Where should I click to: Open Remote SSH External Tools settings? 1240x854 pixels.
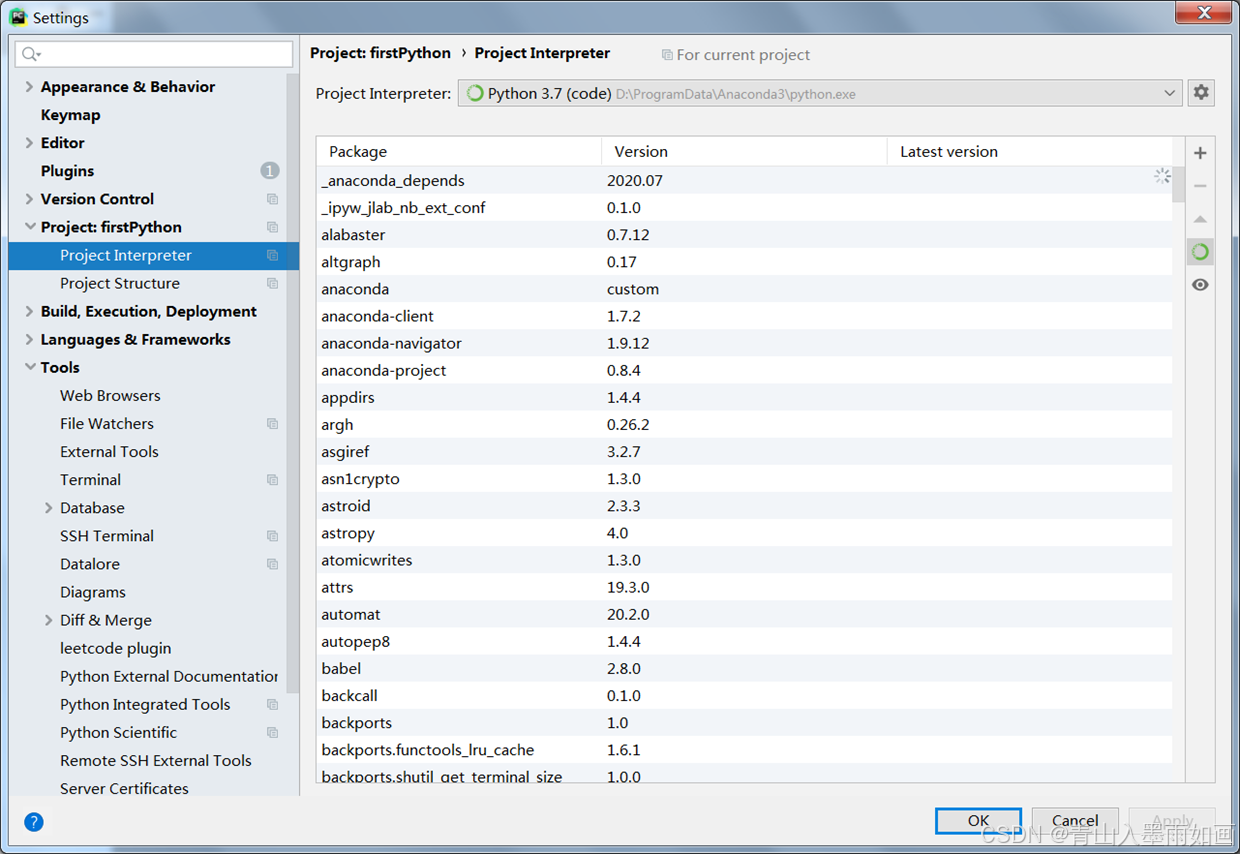click(156, 760)
